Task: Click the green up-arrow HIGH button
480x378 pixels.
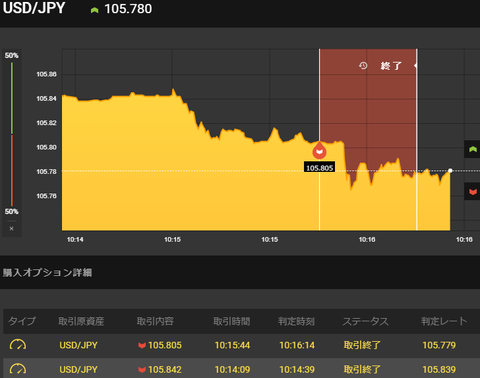Action: tap(472, 149)
